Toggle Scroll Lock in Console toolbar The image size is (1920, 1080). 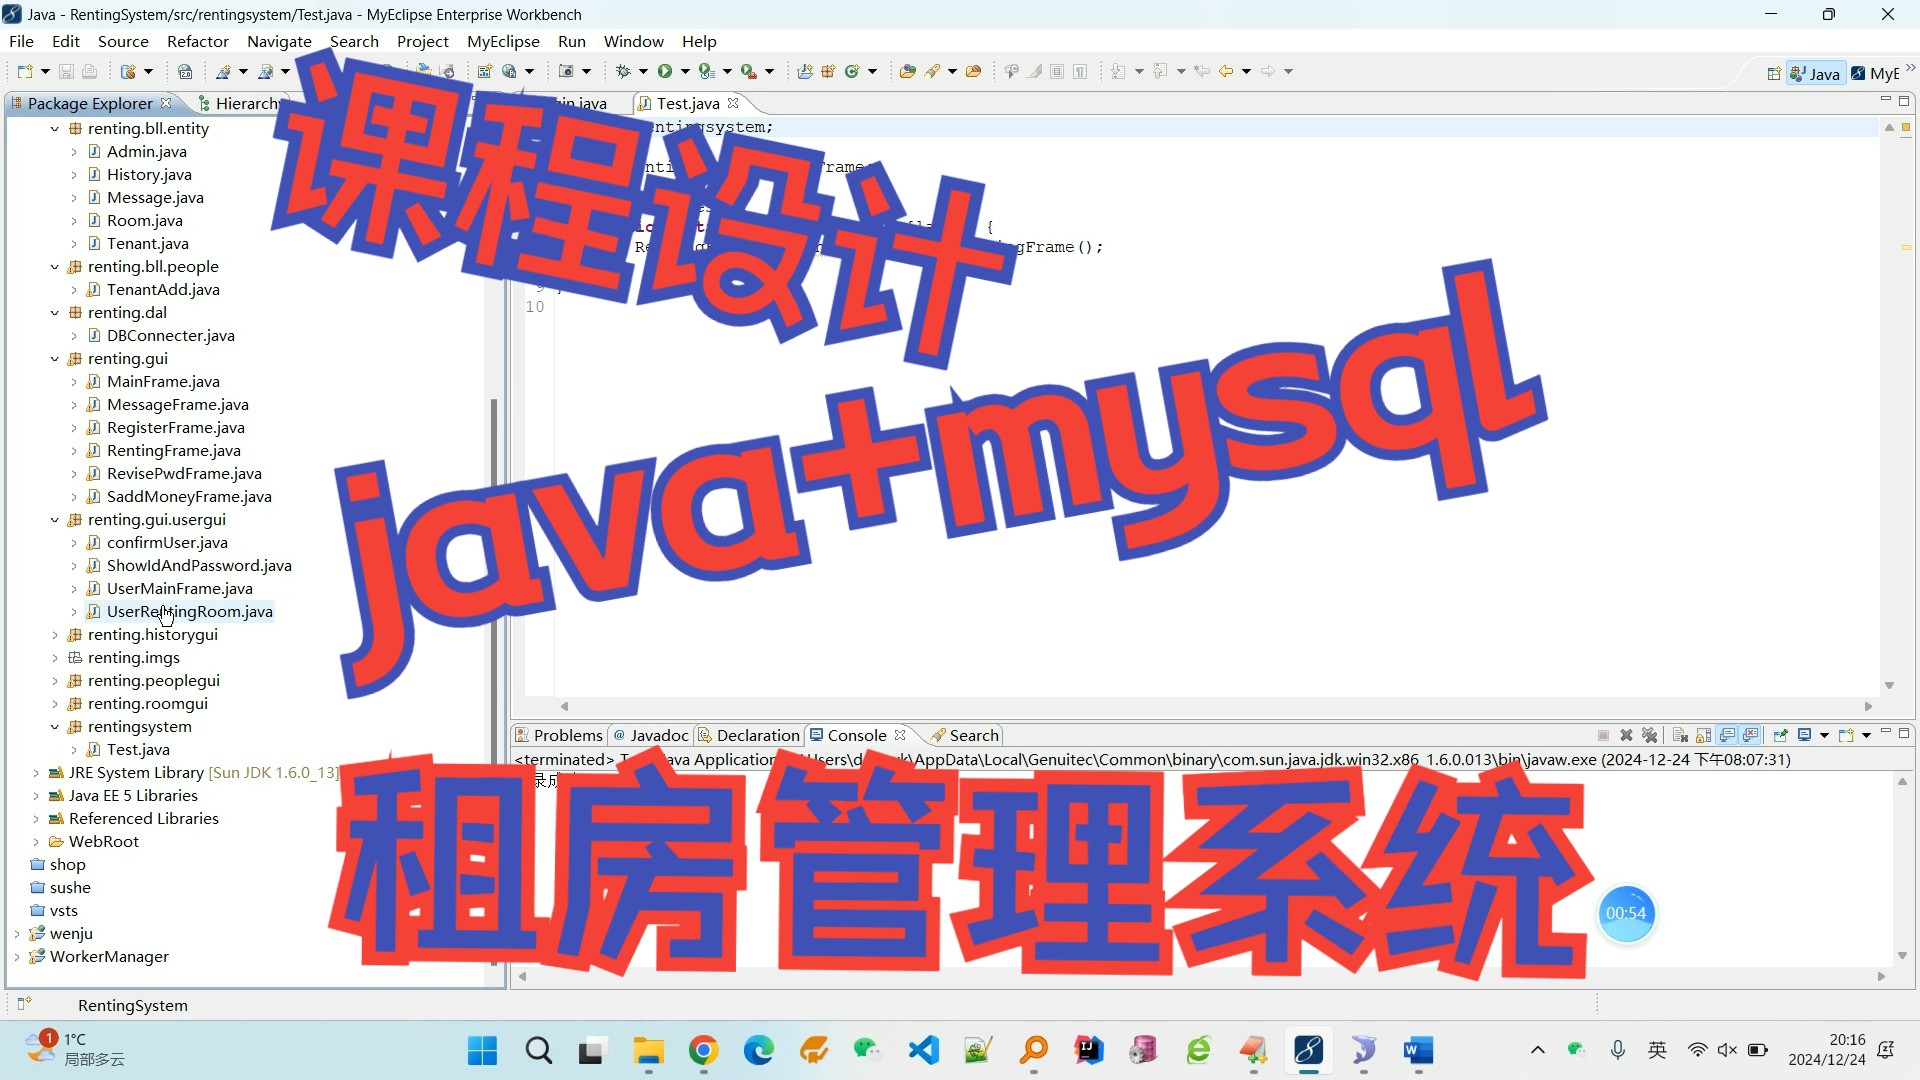[1704, 735]
